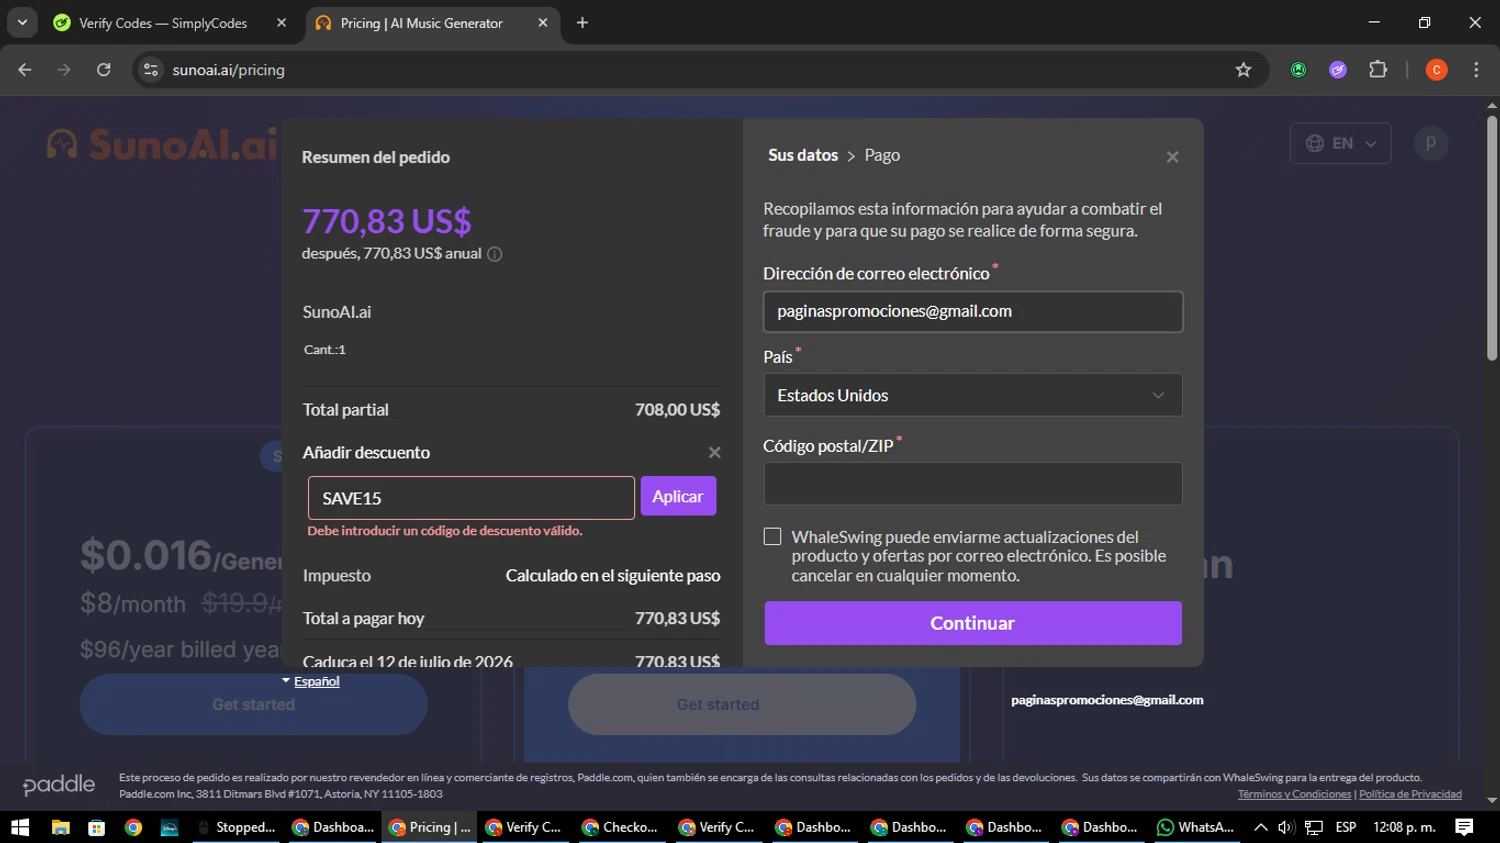Viewport: 1500px width, 843px height.
Task: Open the Windows Start menu
Action: 20,827
